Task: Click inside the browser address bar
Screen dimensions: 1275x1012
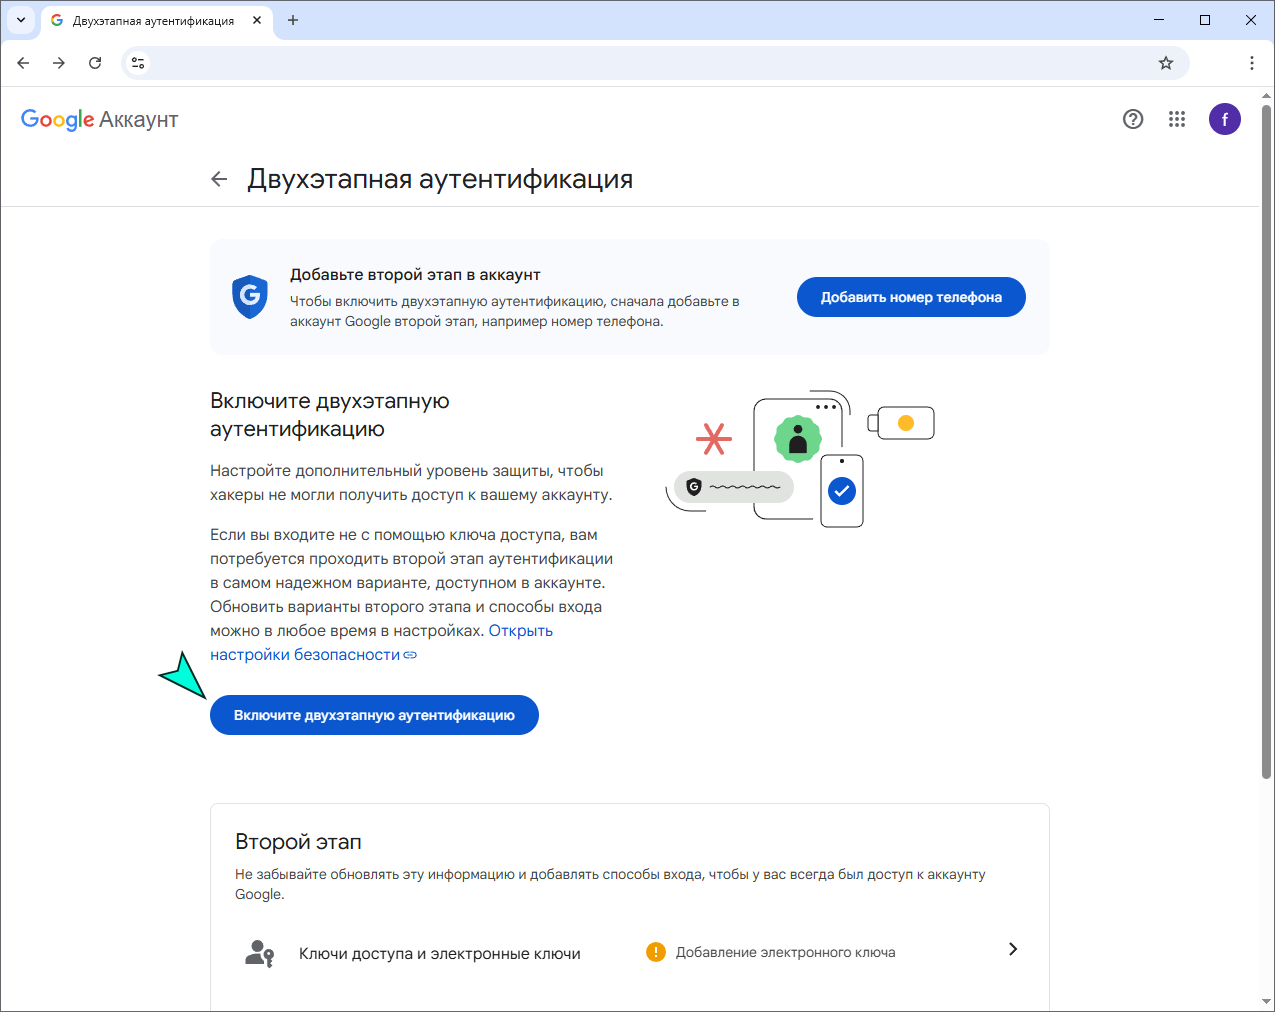Action: point(600,62)
